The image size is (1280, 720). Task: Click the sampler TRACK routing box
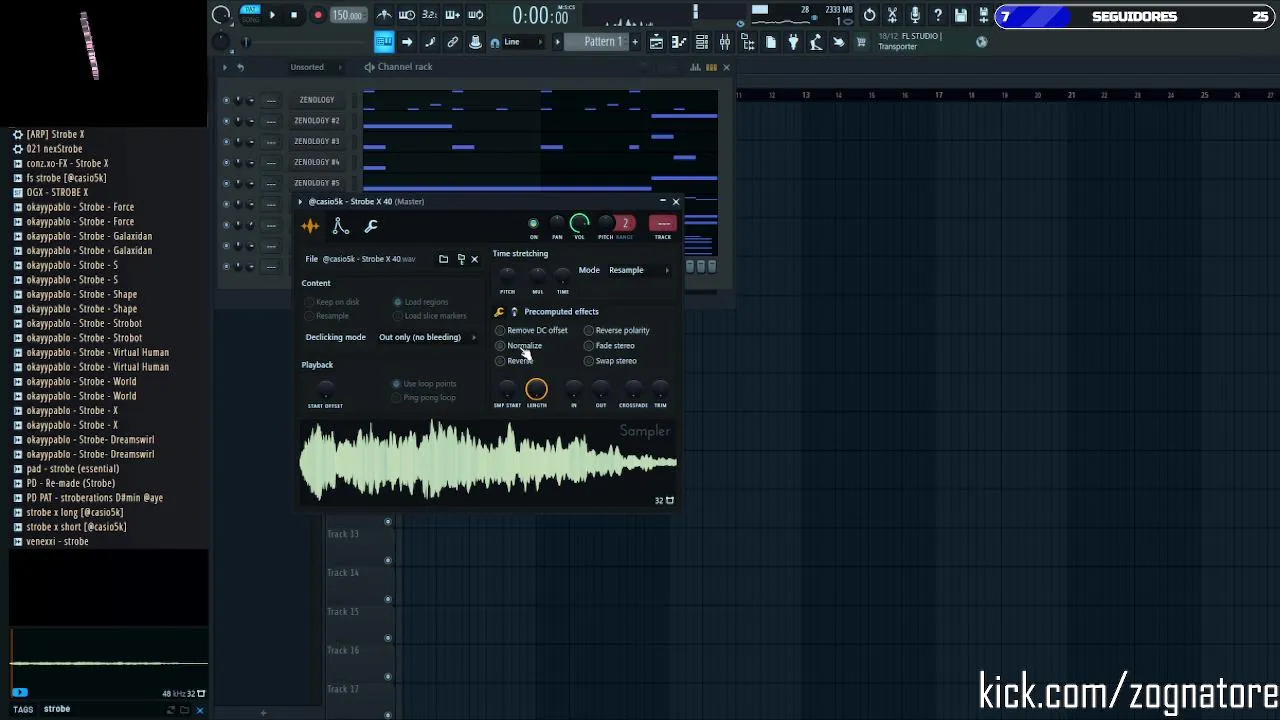coord(663,224)
